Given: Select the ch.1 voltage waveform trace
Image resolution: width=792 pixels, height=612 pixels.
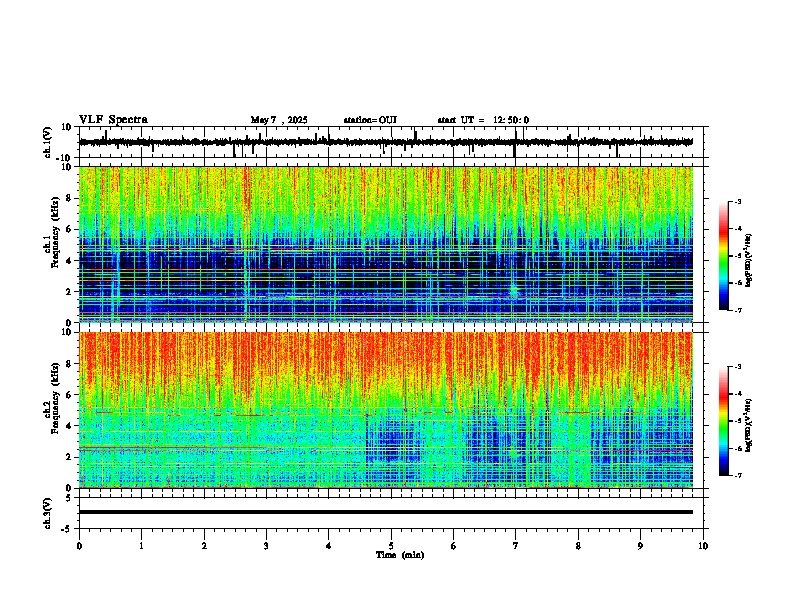Looking at the screenshot, I should [386, 142].
